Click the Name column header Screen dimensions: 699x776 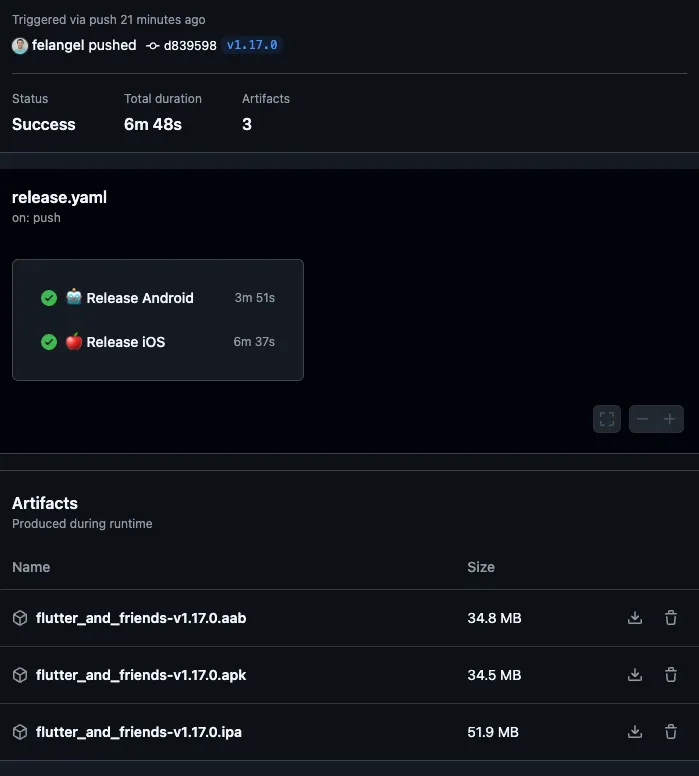click(x=31, y=567)
